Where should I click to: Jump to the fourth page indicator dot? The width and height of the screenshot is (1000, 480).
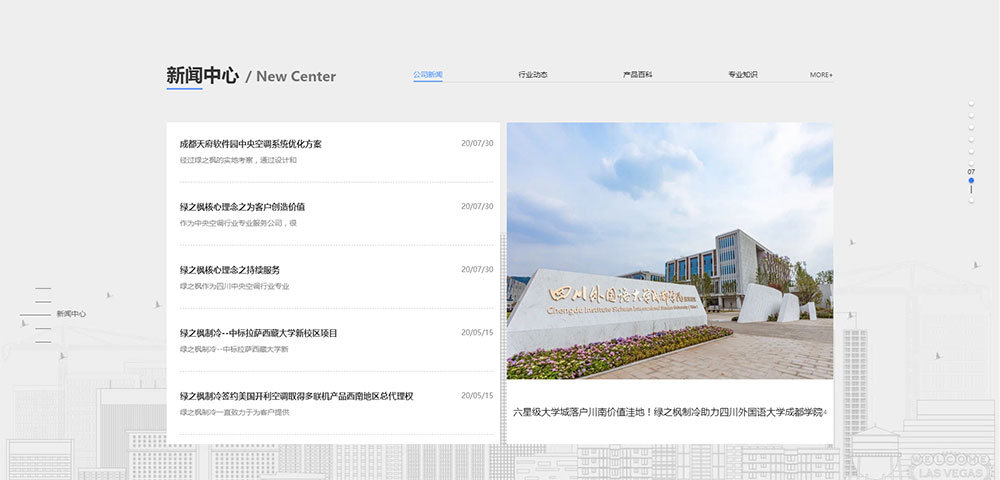pos(971,140)
